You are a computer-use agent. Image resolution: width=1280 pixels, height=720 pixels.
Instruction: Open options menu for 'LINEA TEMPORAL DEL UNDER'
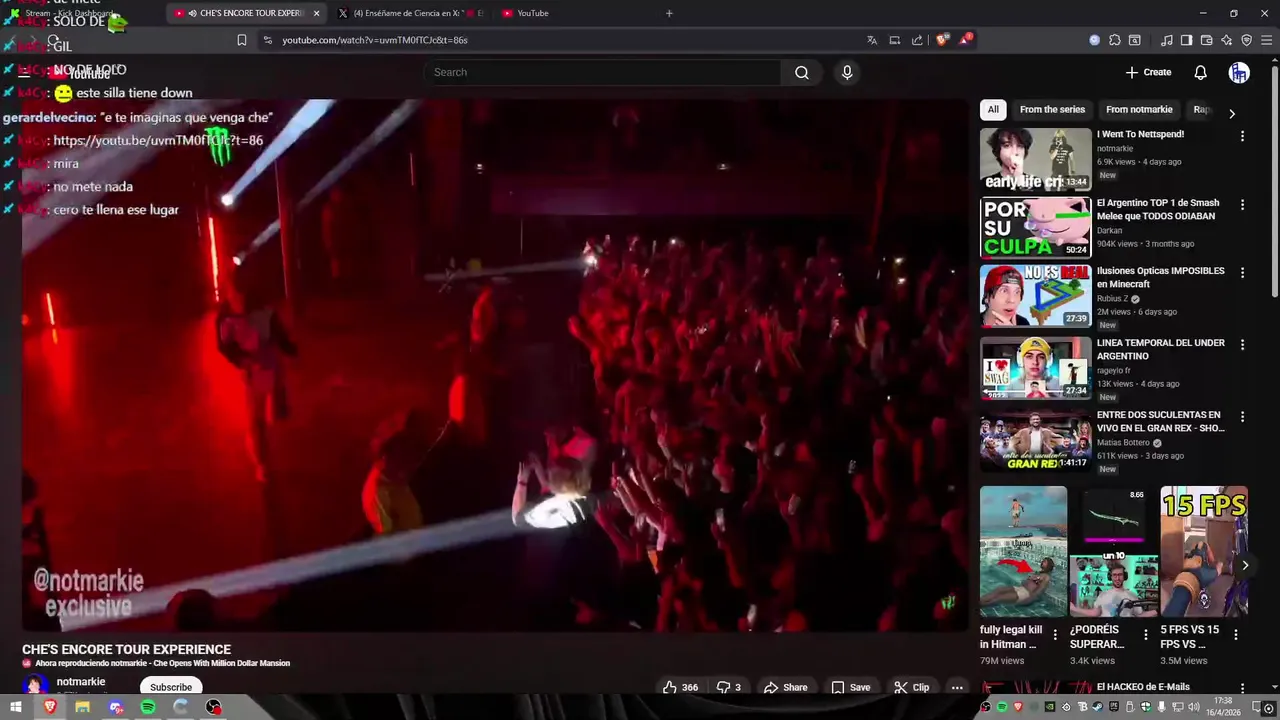pyautogui.click(x=1242, y=345)
